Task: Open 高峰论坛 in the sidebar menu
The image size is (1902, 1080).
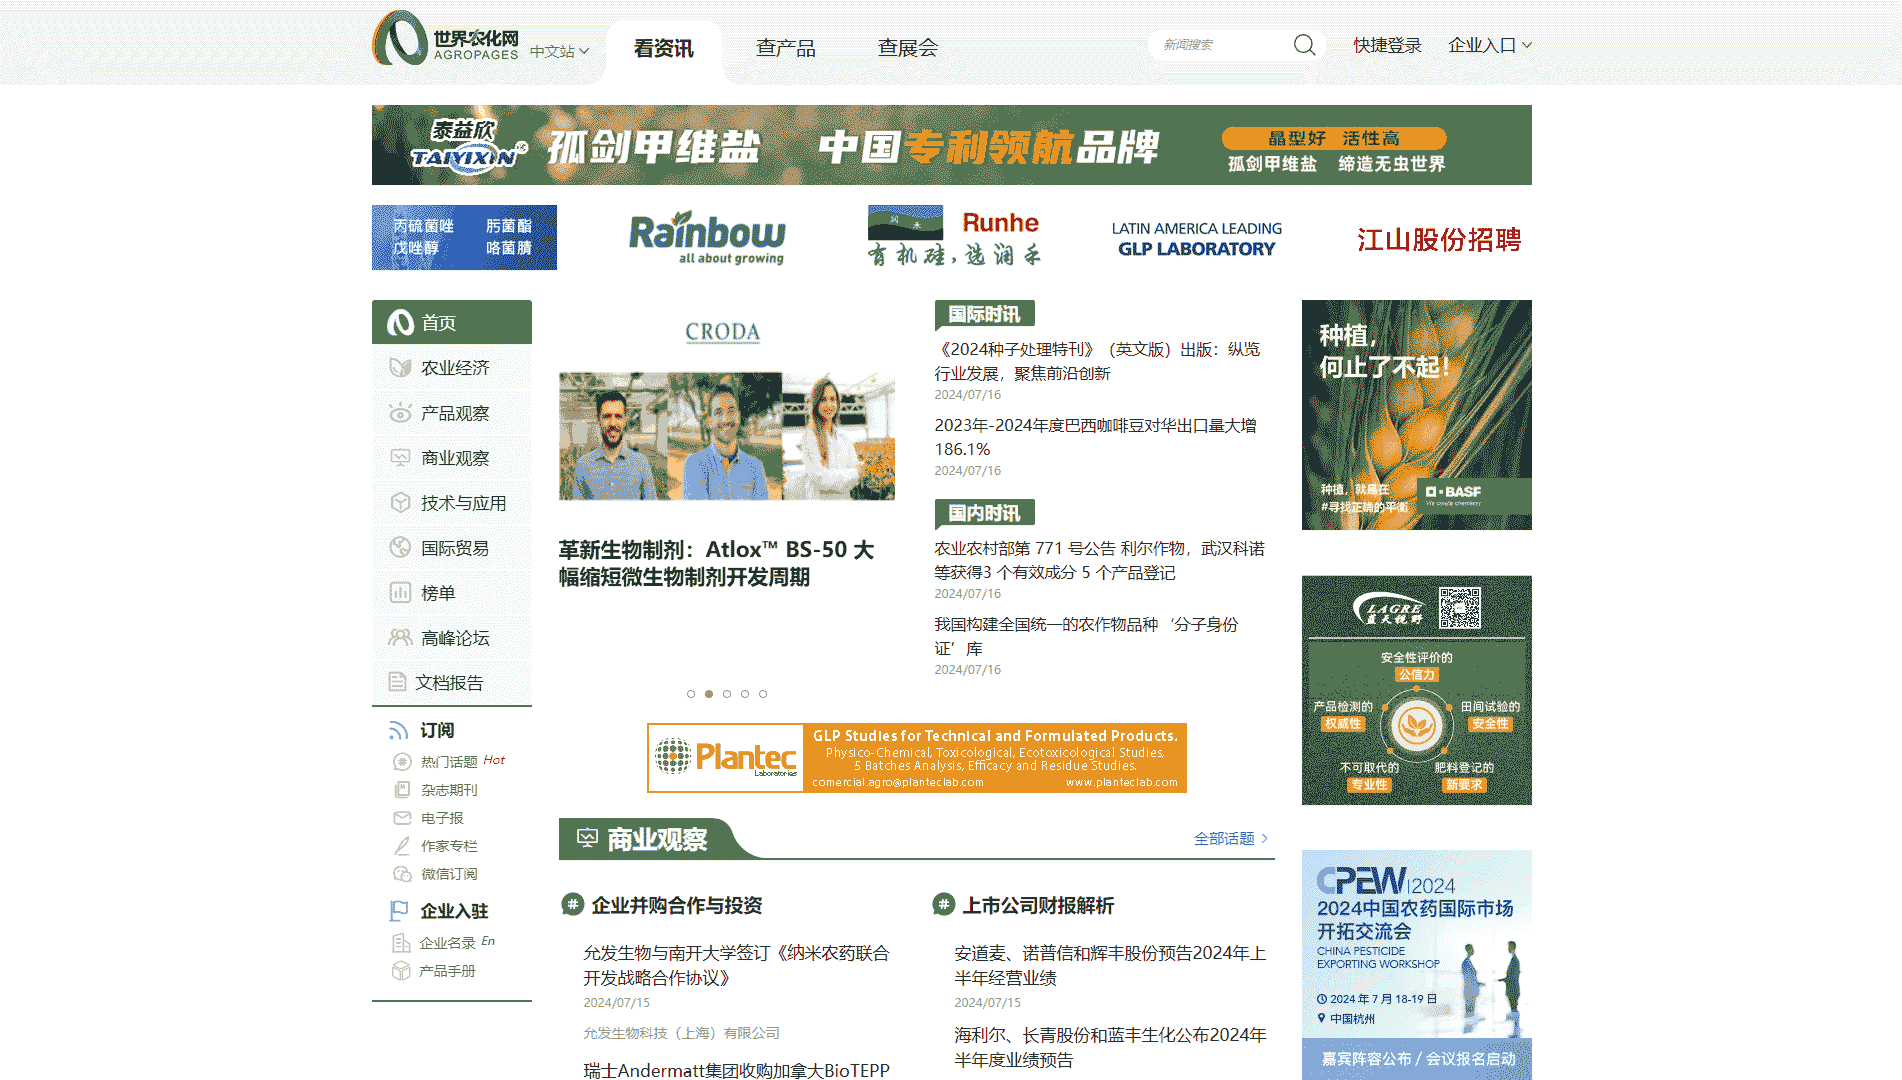Action: [452, 638]
